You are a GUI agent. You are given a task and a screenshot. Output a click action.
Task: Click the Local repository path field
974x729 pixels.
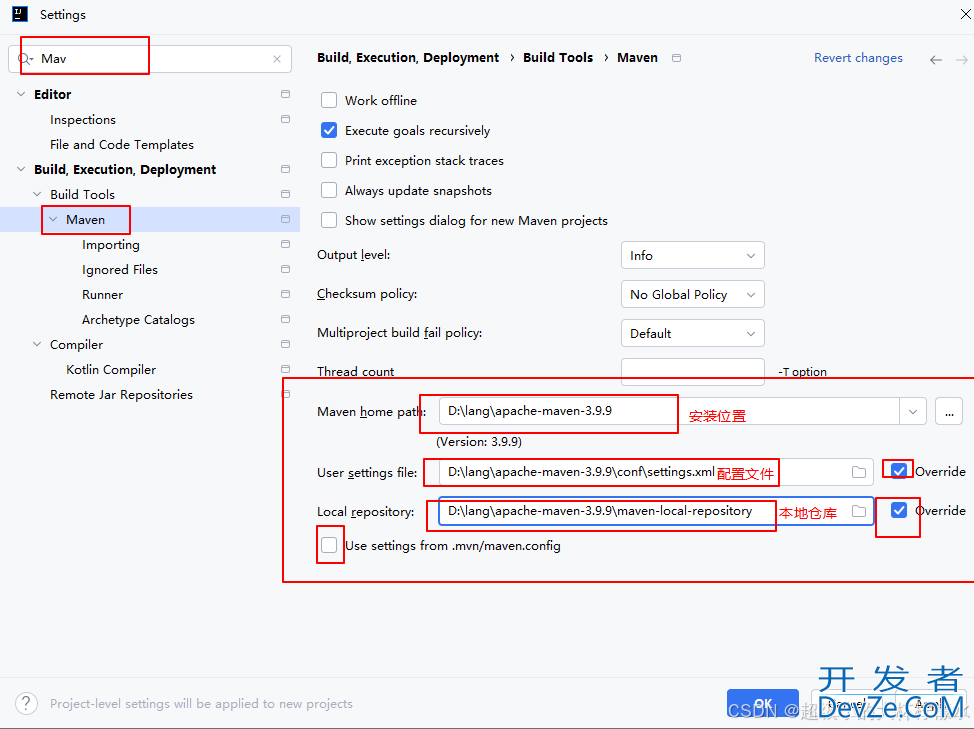click(x=656, y=511)
